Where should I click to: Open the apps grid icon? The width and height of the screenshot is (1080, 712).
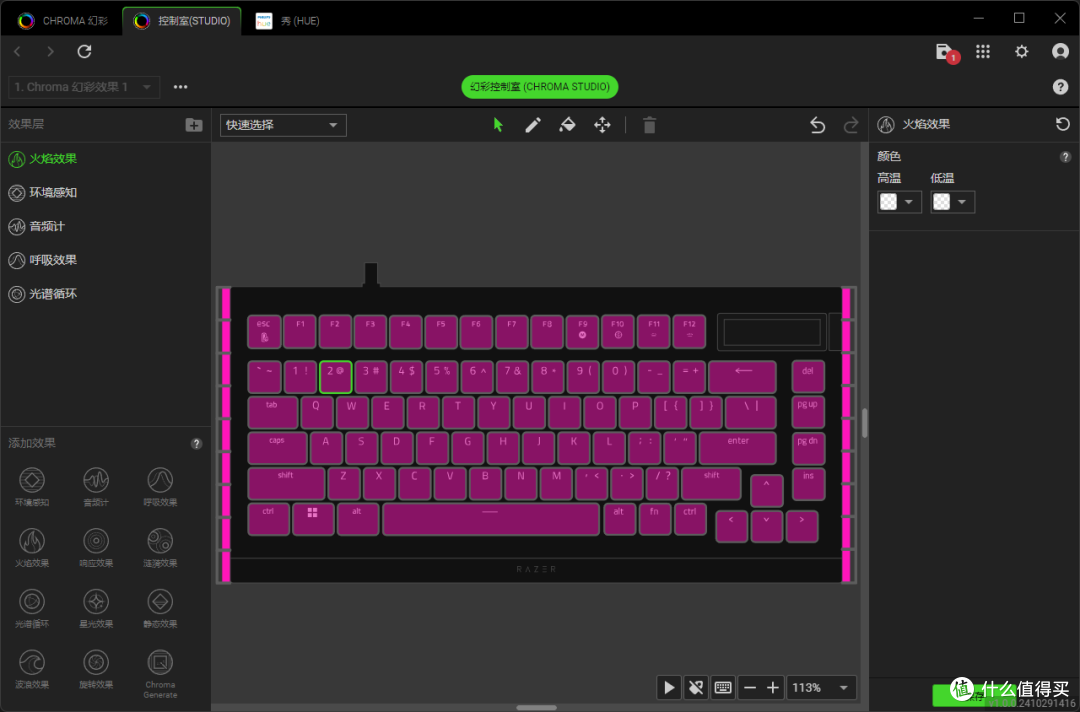click(x=983, y=52)
